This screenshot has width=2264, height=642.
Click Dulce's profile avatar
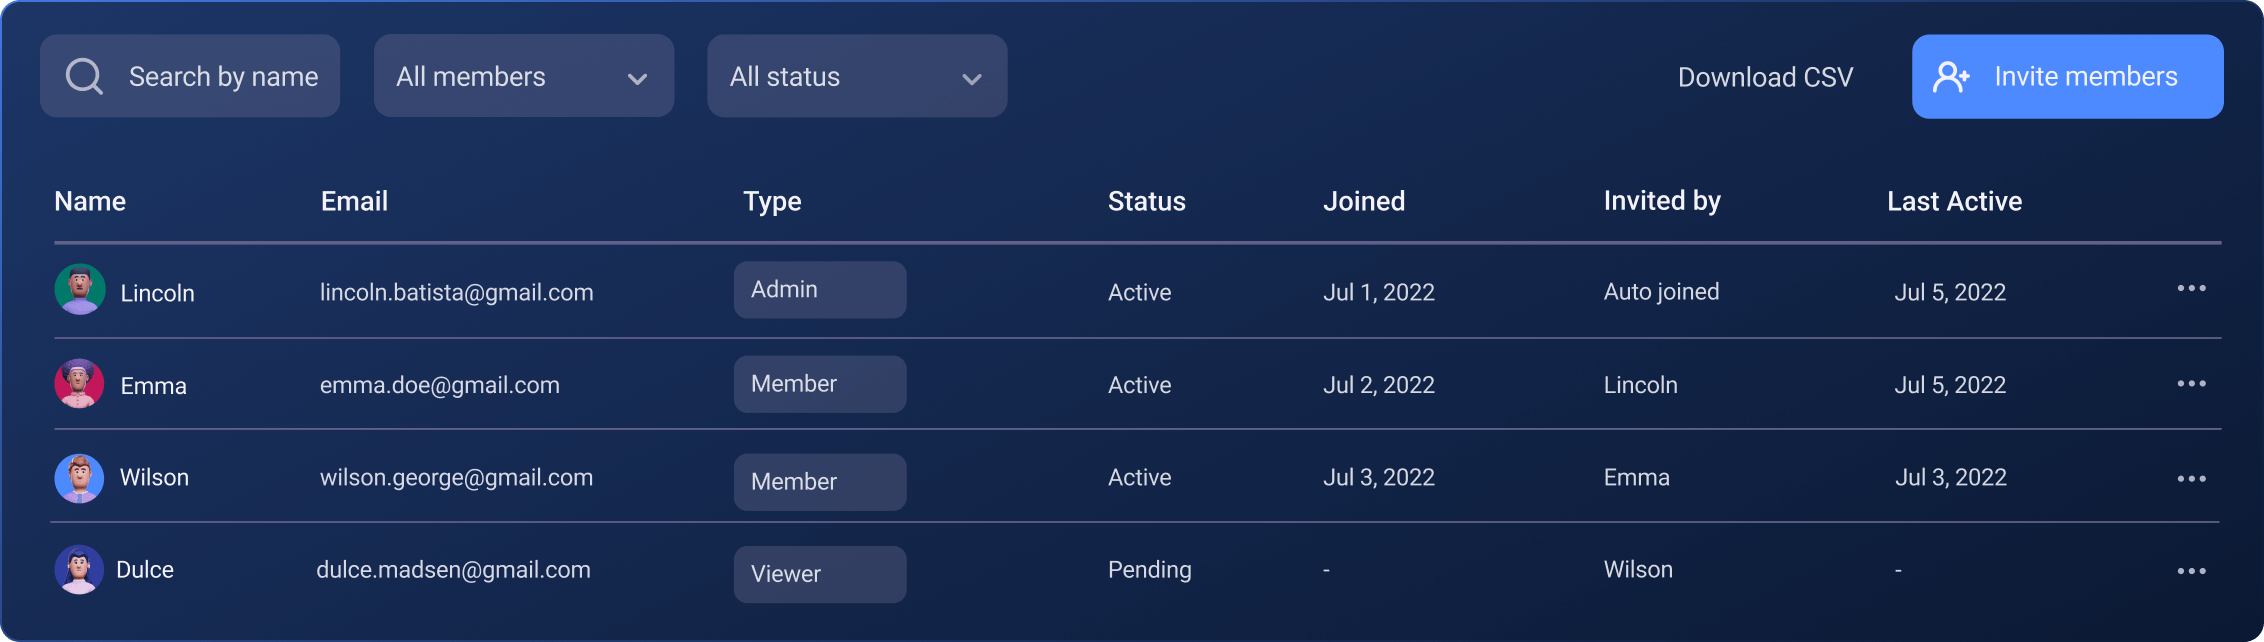pyautogui.click(x=79, y=569)
